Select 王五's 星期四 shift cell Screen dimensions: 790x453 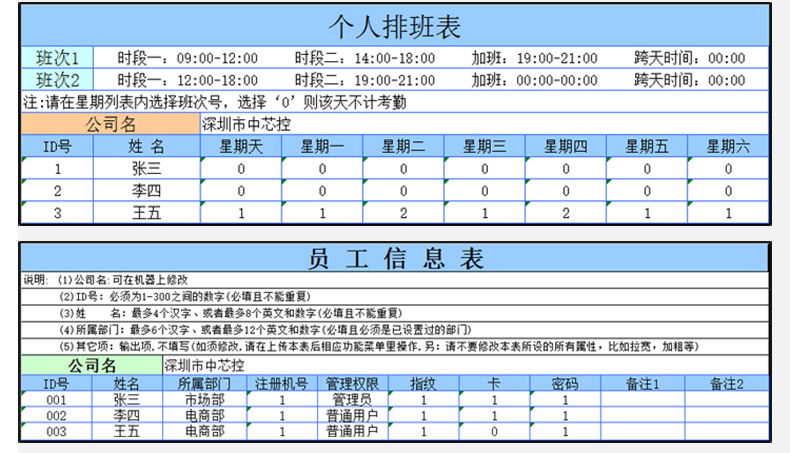click(x=566, y=213)
